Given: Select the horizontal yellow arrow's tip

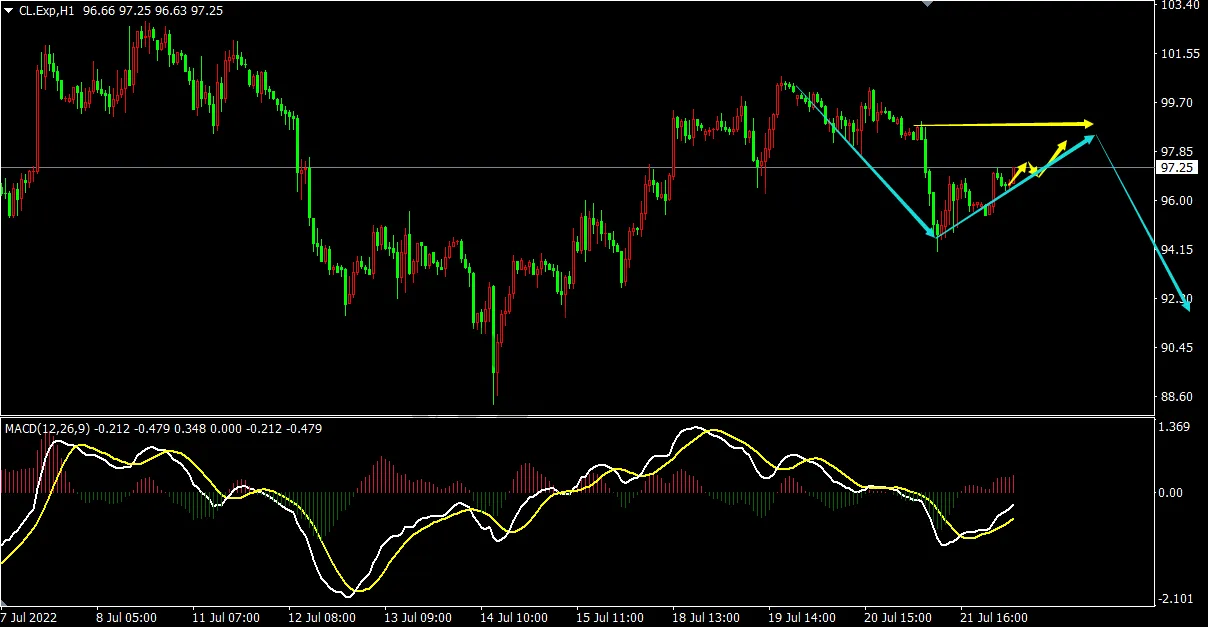Looking at the screenshot, I should [x=1087, y=124].
